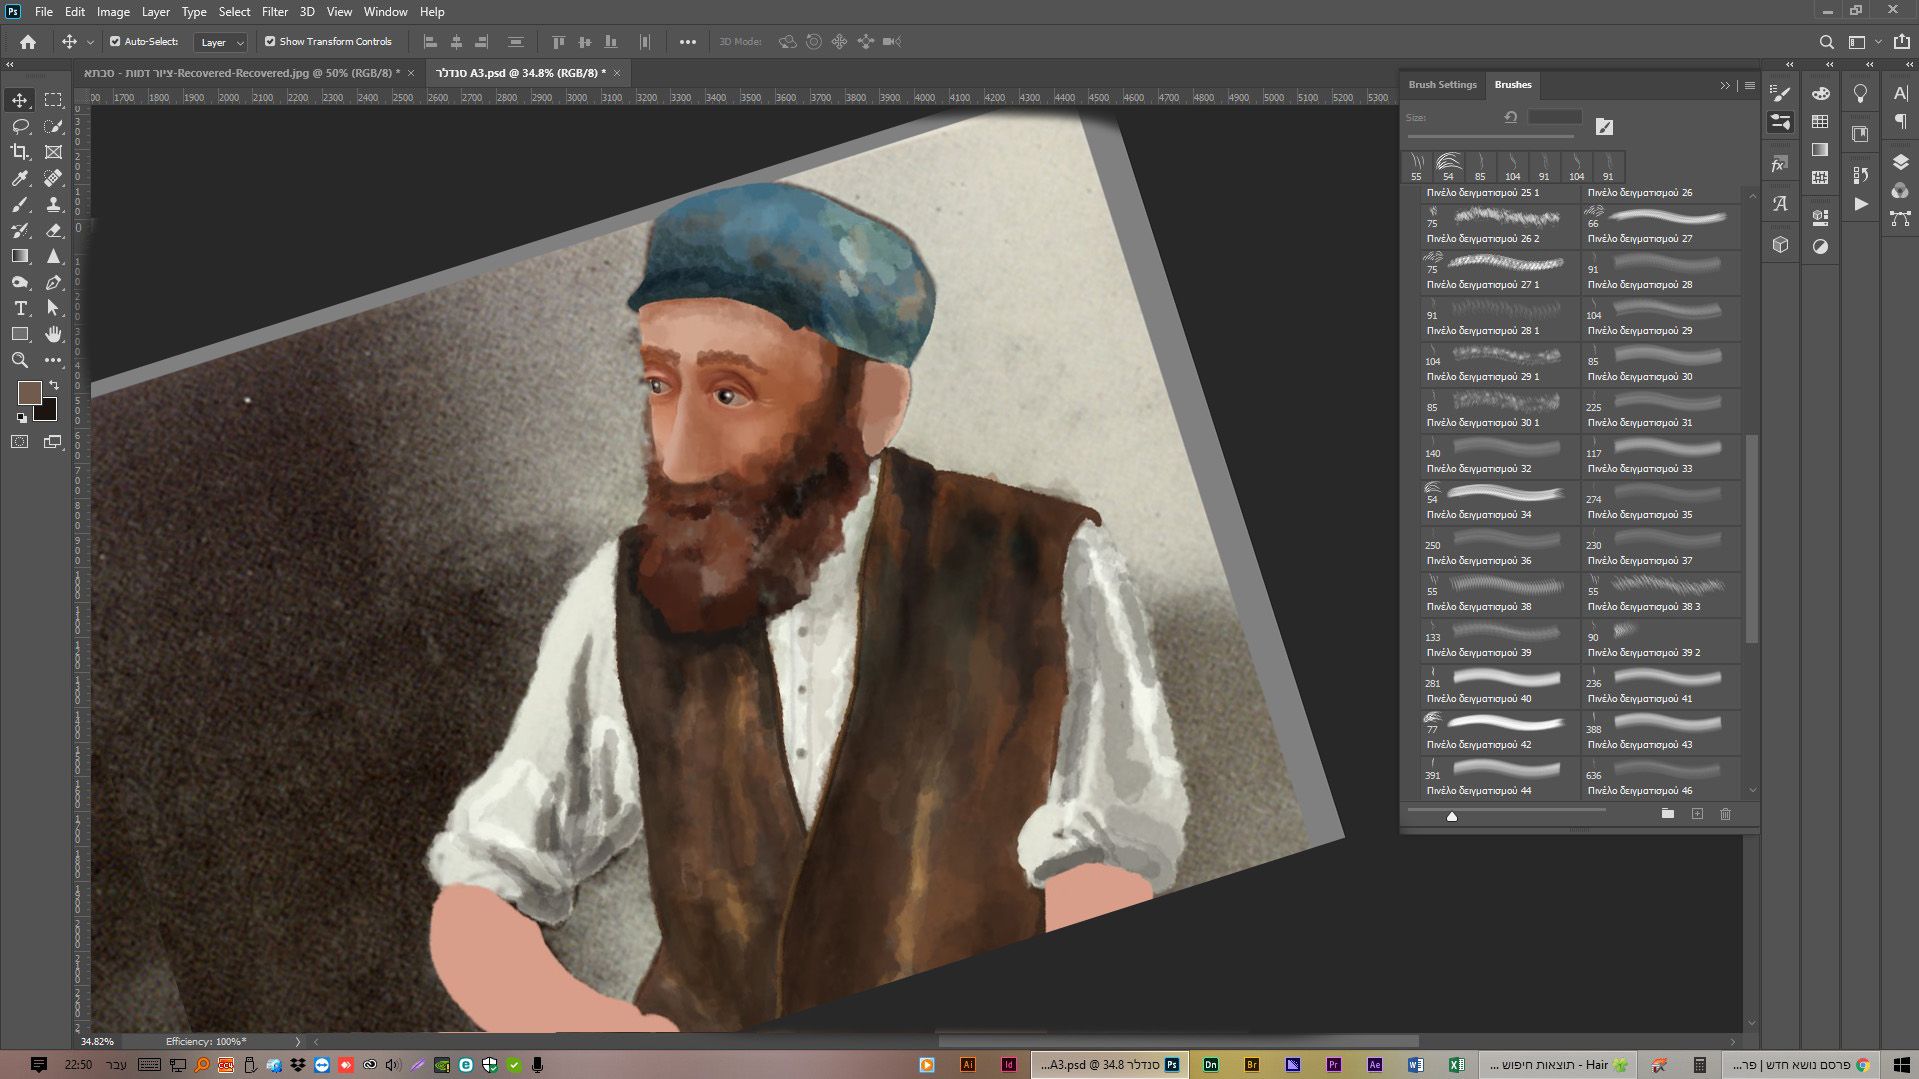The height and width of the screenshot is (1079, 1919).
Task: Select brush Πινέλο δειγματισμού 34
Action: coord(1499,502)
